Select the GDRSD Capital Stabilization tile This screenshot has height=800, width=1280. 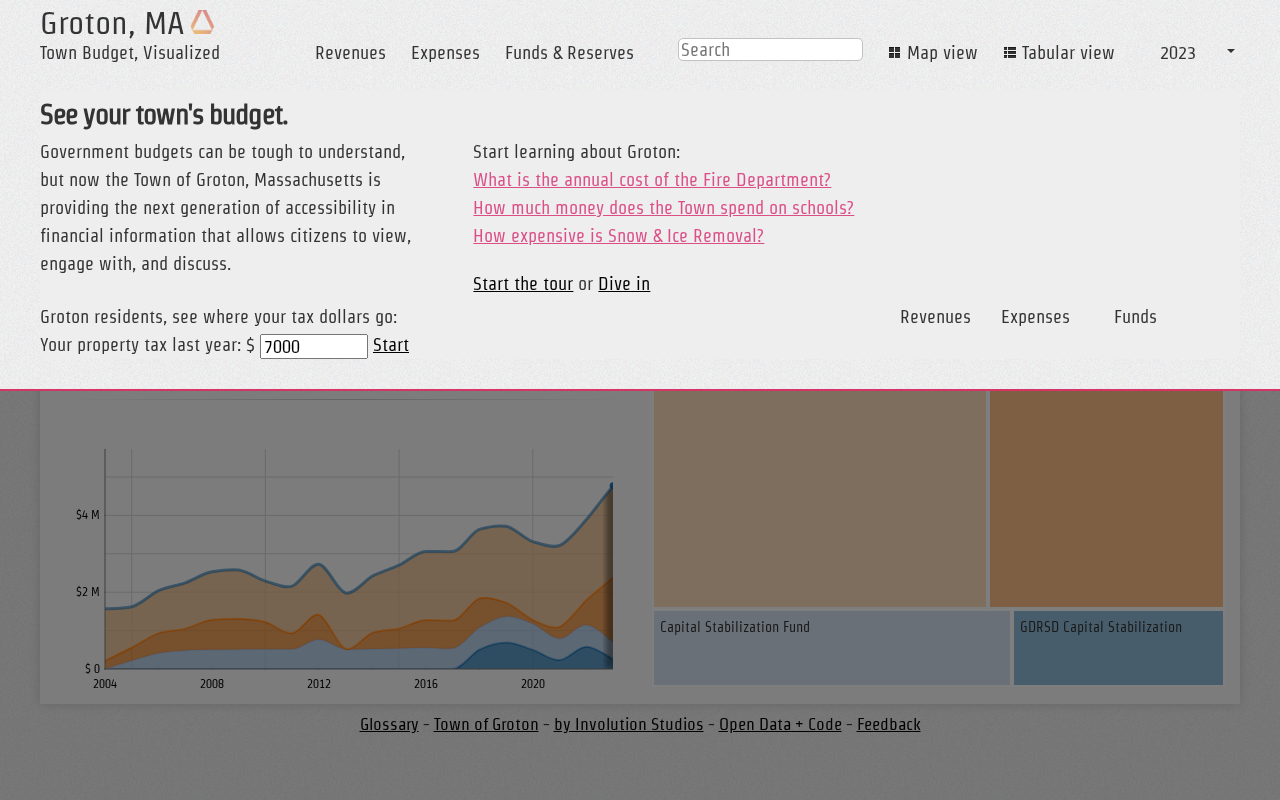coord(1118,648)
